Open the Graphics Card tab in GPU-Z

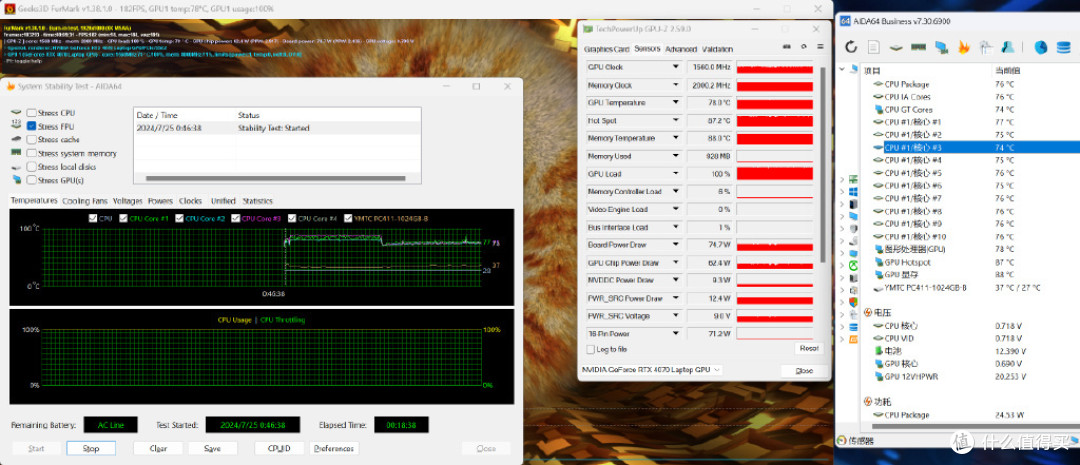click(x=606, y=50)
